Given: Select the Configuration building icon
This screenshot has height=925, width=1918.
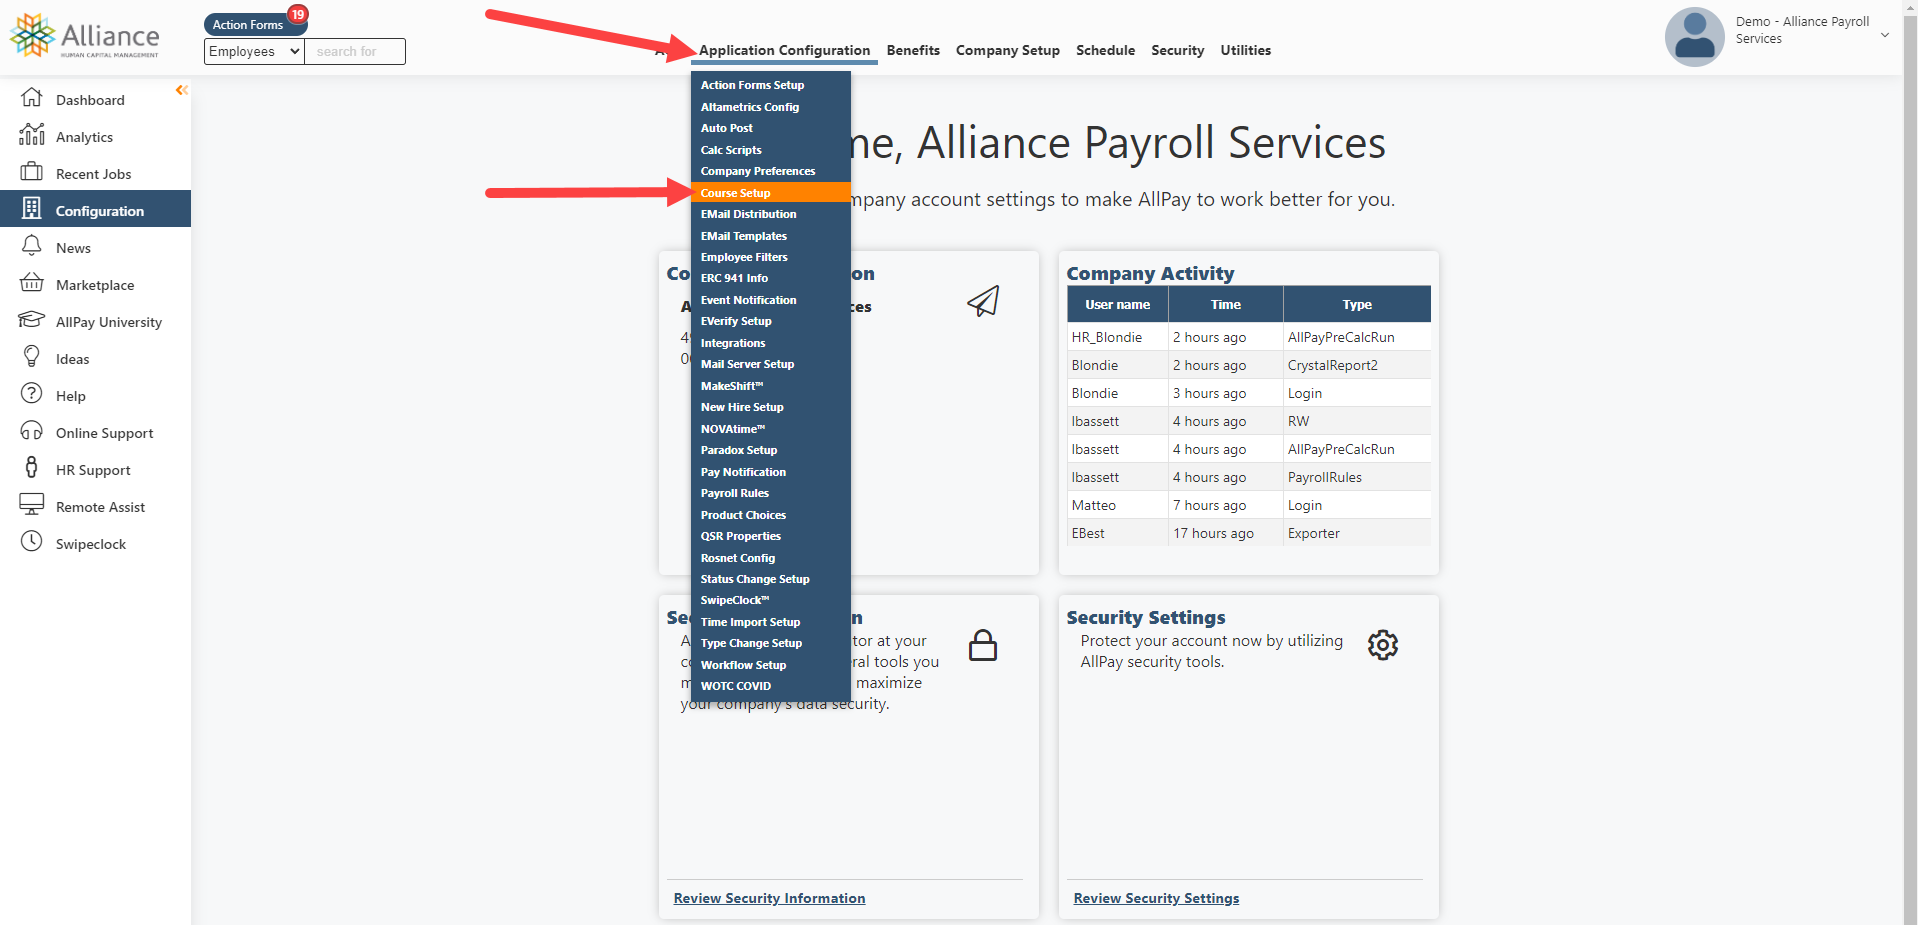Looking at the screenshot, I should click(32, 208).
